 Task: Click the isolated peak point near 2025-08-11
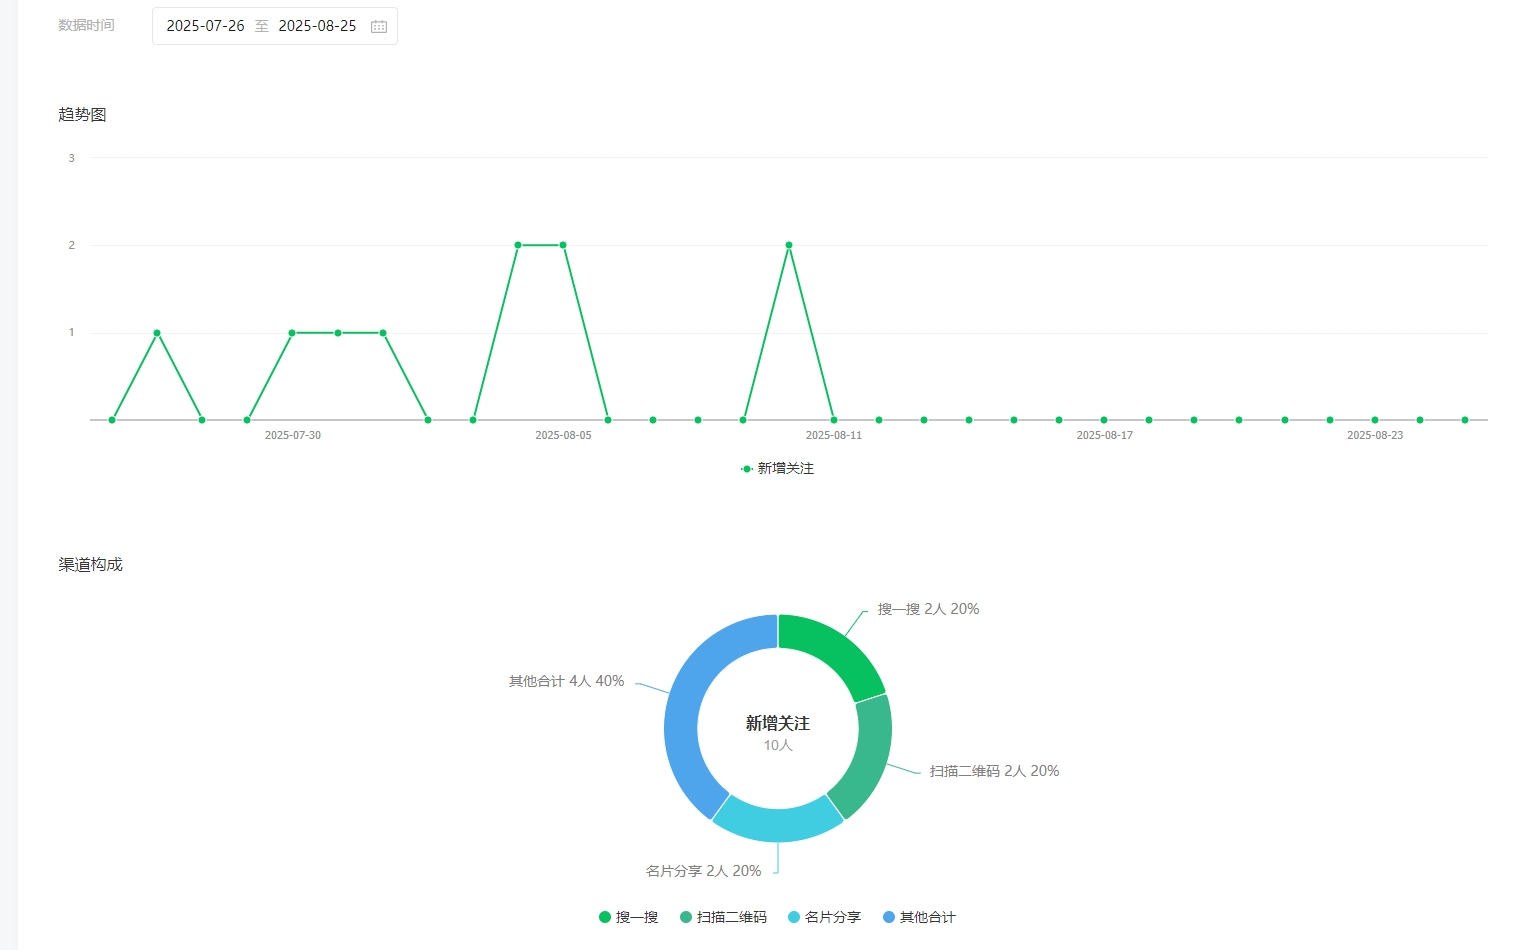[789, 245]
